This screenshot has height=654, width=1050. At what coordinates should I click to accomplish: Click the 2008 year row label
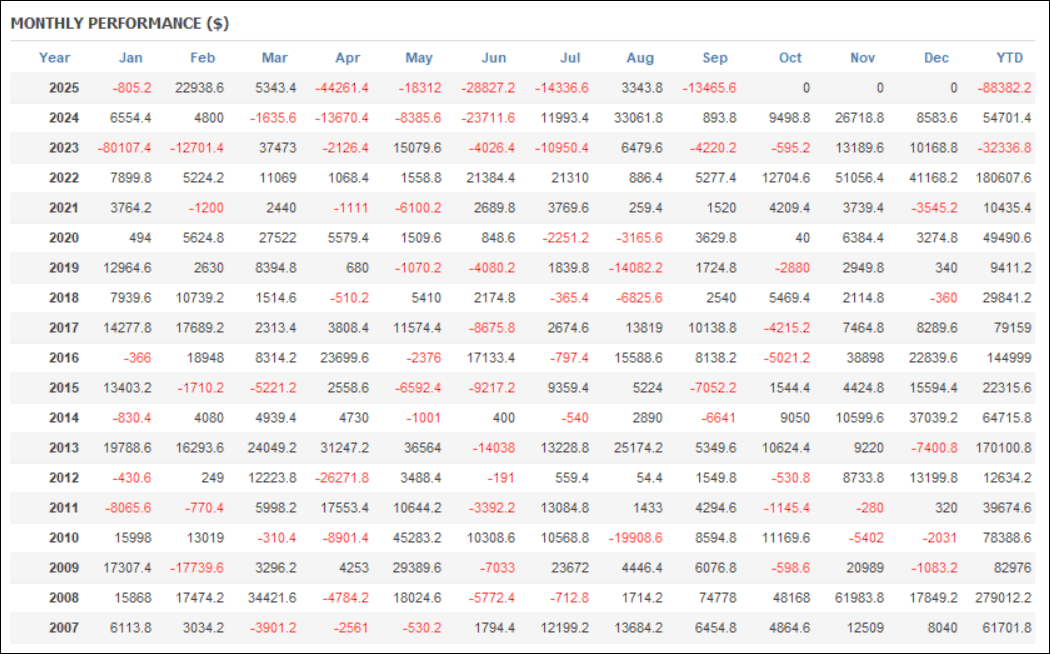click(x=63, y=598)
